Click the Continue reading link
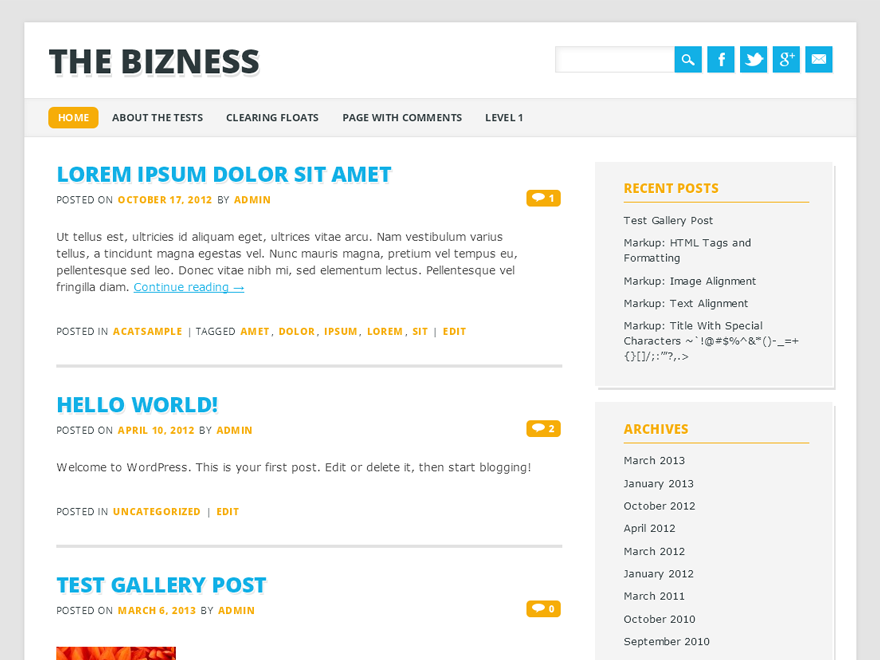The image size is (880, 660). (x=188, y=287)
